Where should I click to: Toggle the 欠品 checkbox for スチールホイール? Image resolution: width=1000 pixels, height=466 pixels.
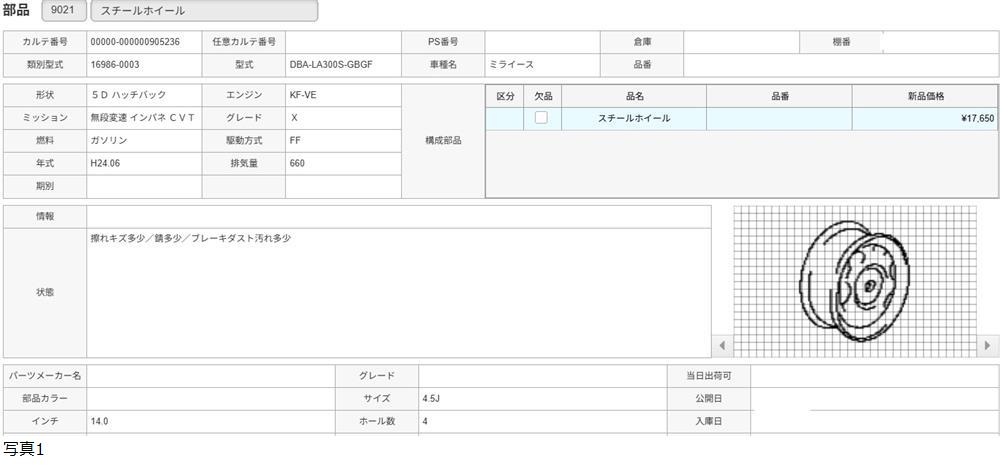click(x=541, y=118)
